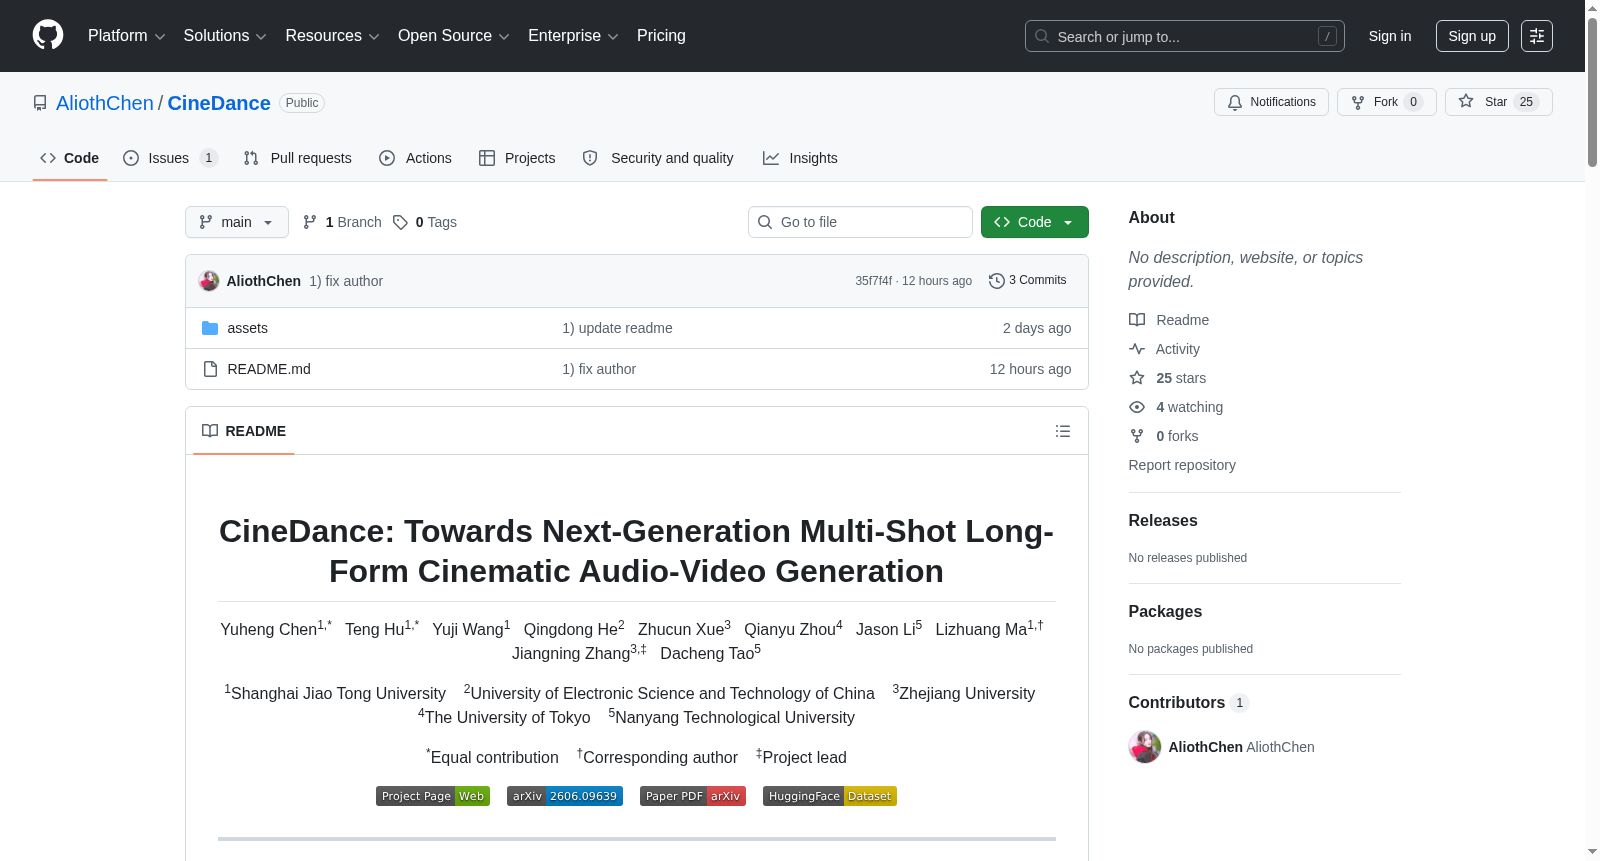The image size is (1600, 861).
Task: Switch to the Code tab
Action: [70, 158]
